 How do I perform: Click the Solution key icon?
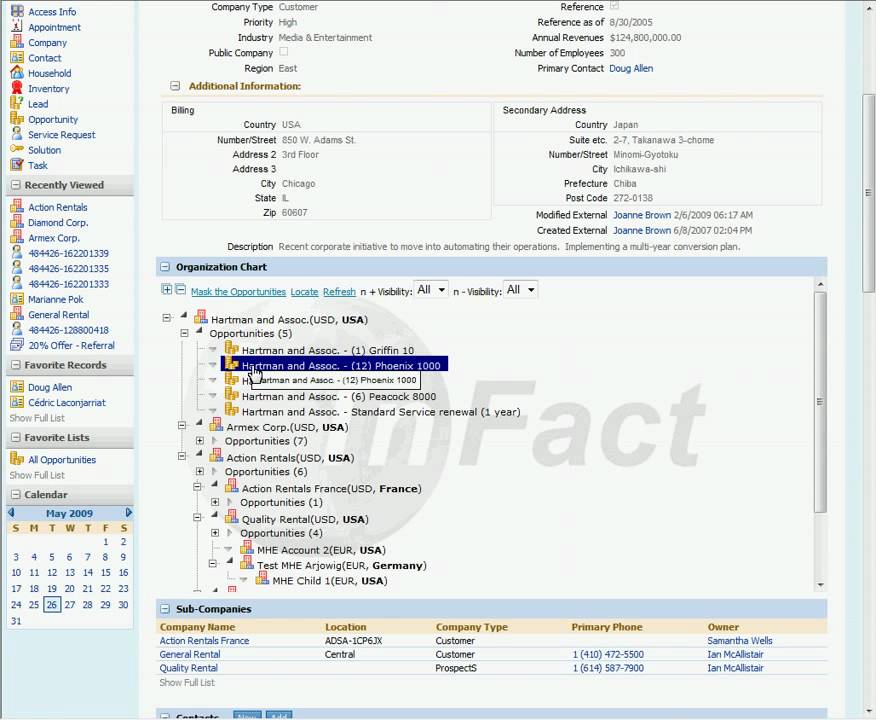click(17, 149)
